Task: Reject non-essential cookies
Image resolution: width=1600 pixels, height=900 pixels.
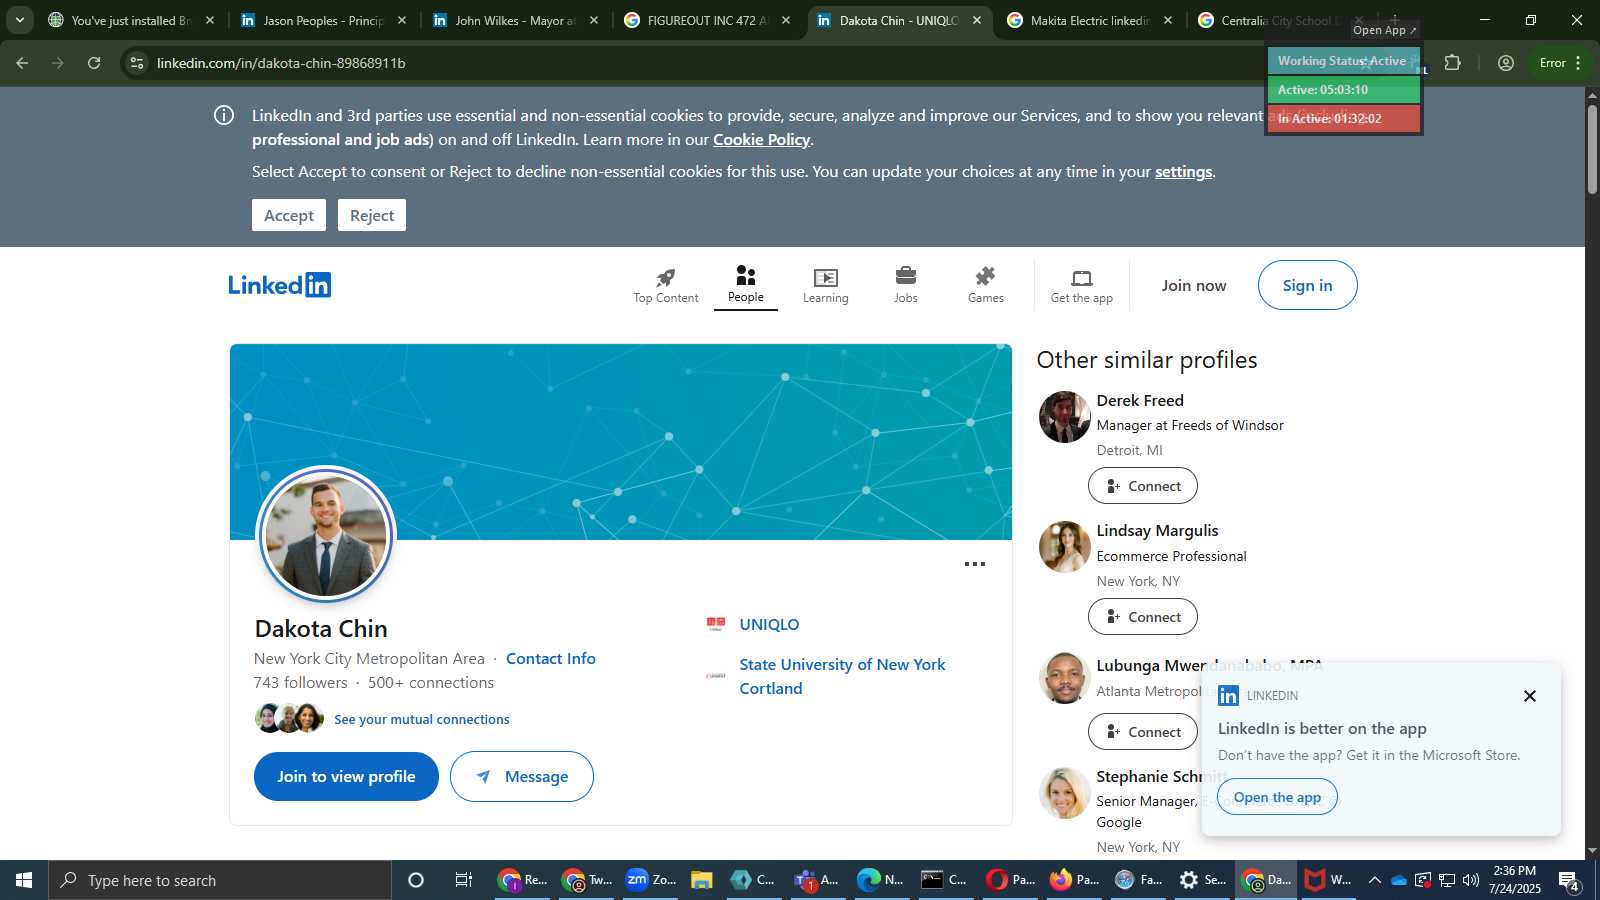Action: pos(372,215)
